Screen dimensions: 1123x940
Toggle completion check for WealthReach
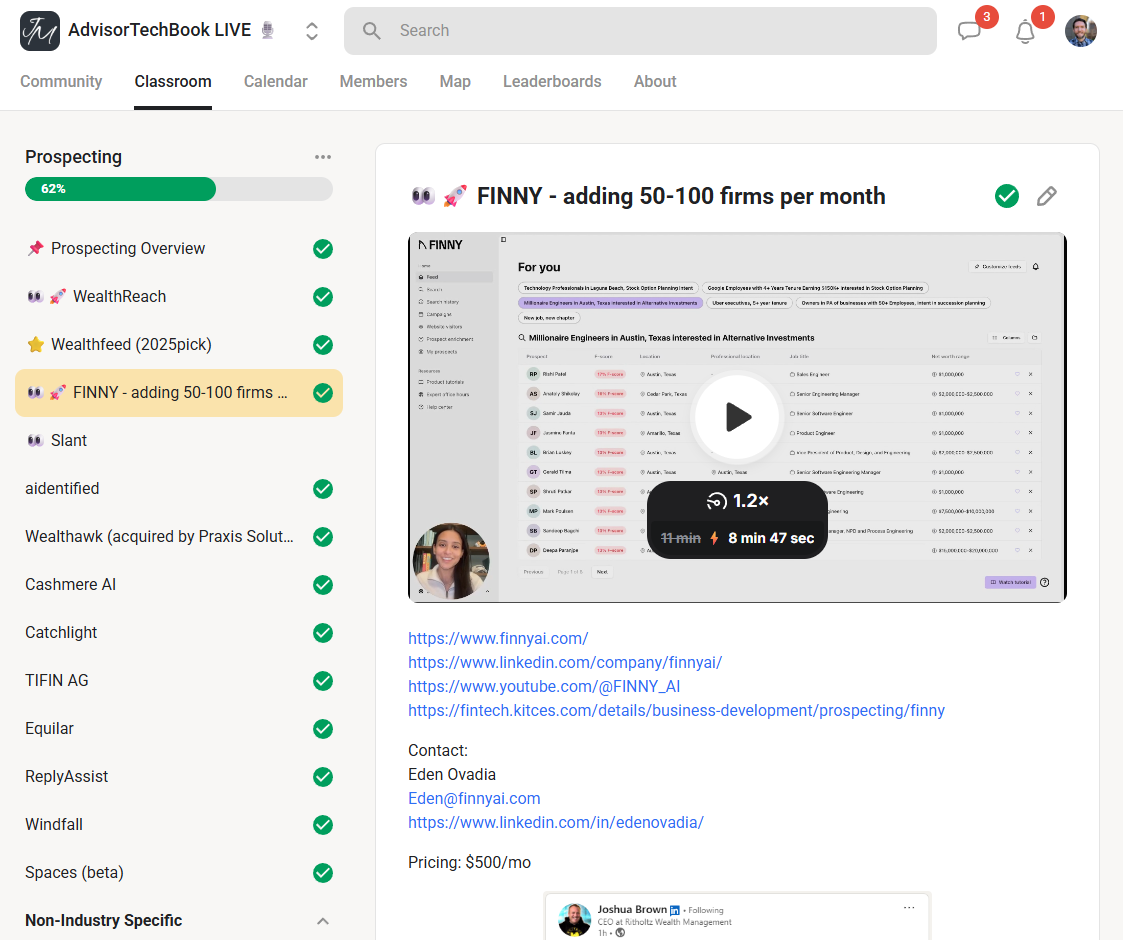323,297
